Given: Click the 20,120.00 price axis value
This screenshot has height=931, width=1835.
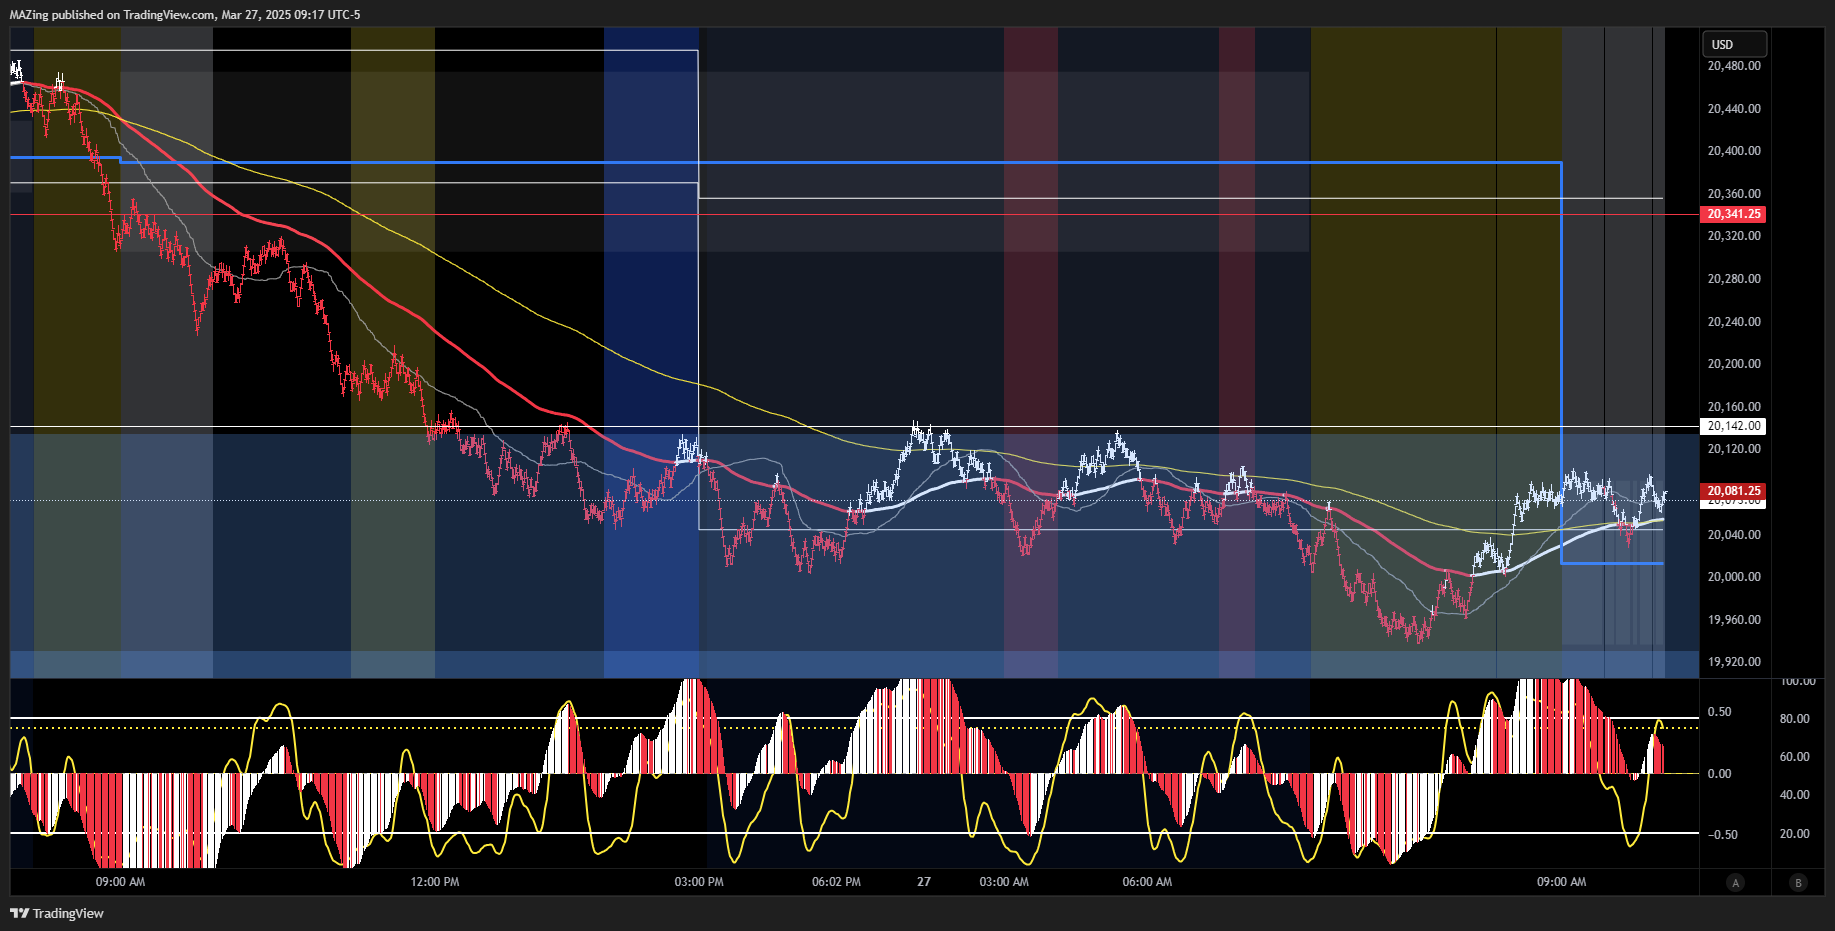Looking at the screenshot, I should [x=1734, y=449].
